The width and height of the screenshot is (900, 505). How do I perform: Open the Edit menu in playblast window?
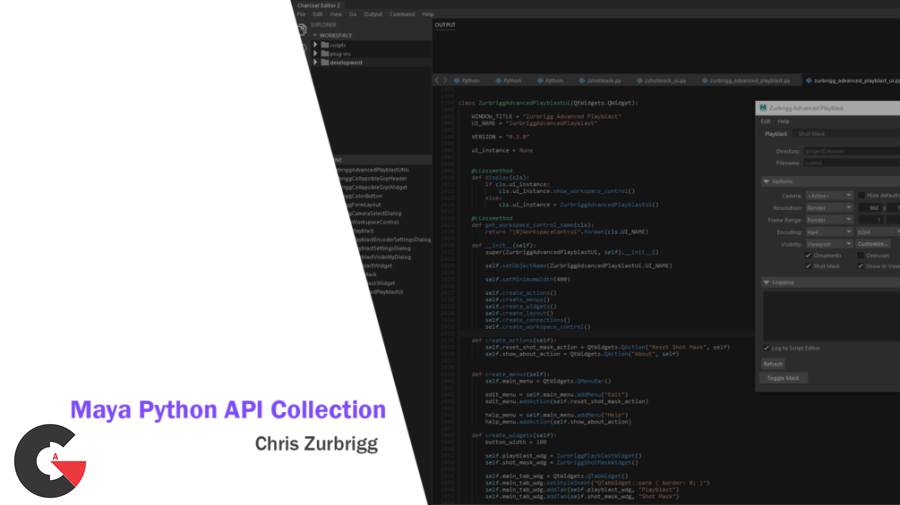point(766,122)
